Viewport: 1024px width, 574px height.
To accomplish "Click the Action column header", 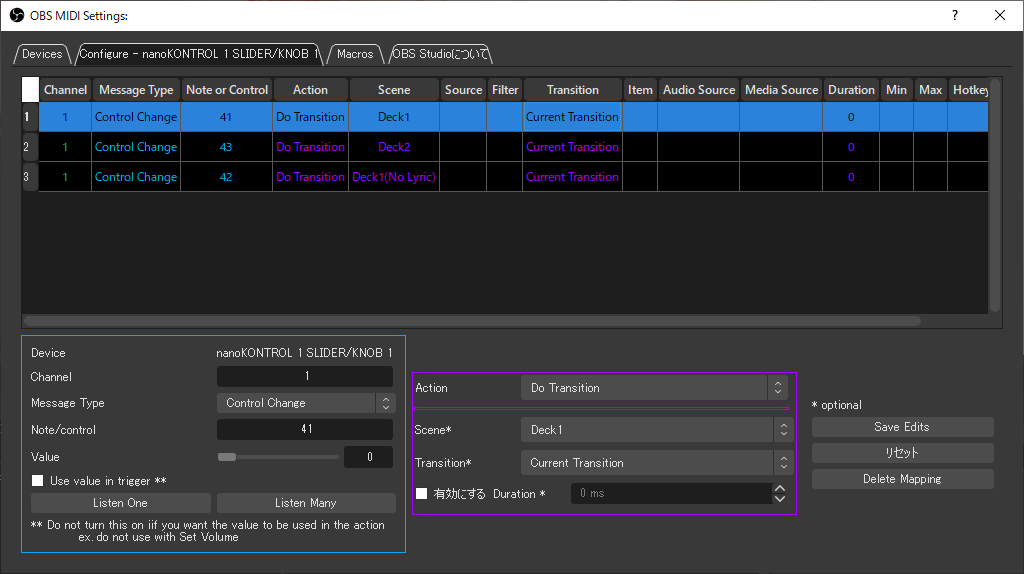I will pos(310,89).
